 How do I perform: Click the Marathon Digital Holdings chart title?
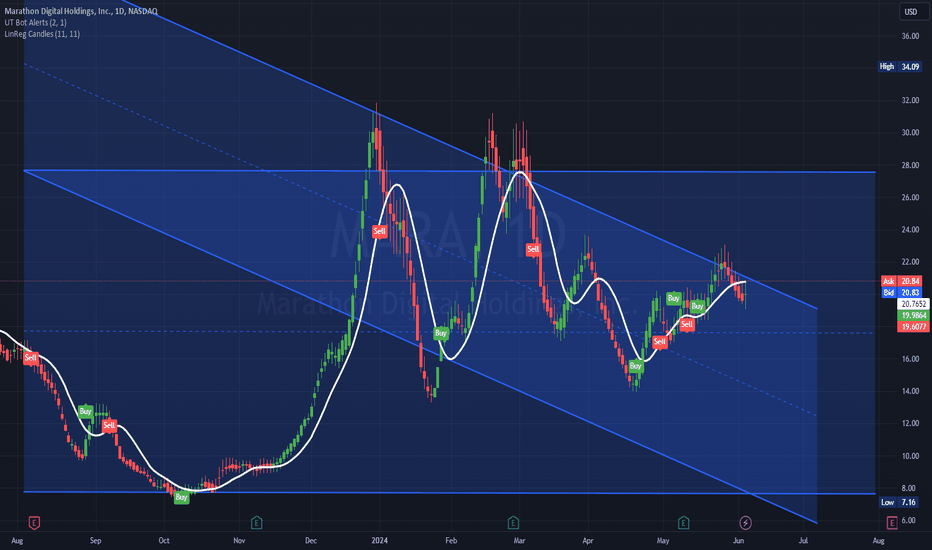81,11
